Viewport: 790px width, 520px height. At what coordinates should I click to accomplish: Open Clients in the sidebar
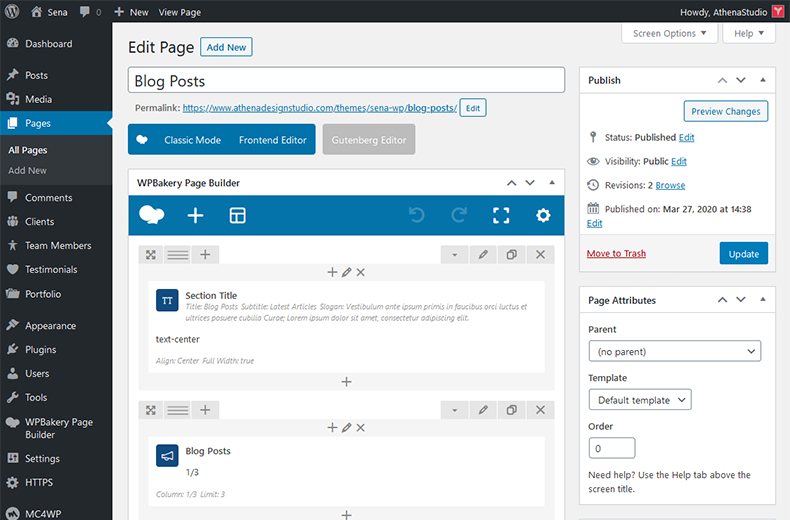tap(39, 221)
